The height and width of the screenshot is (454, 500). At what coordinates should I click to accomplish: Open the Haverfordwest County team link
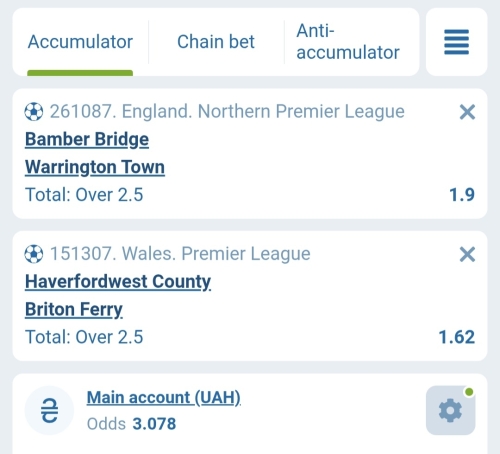(118, 282)
